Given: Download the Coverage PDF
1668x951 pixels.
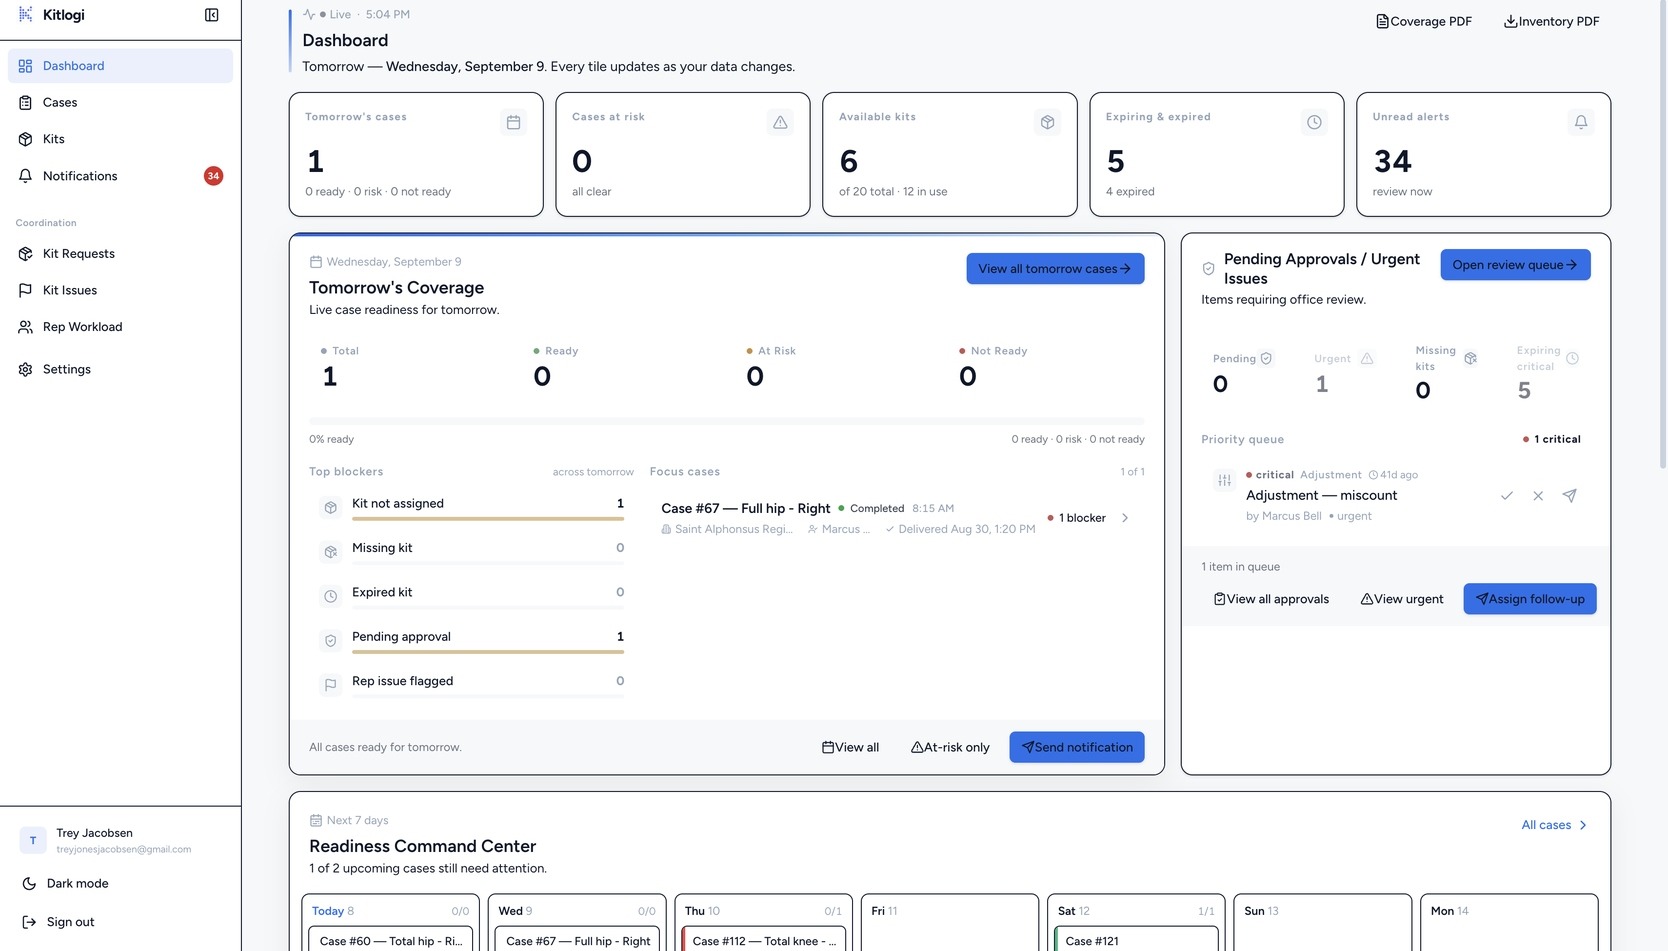Looking at the screenshot, I should pyautogui.click(x=1424, y=21).
